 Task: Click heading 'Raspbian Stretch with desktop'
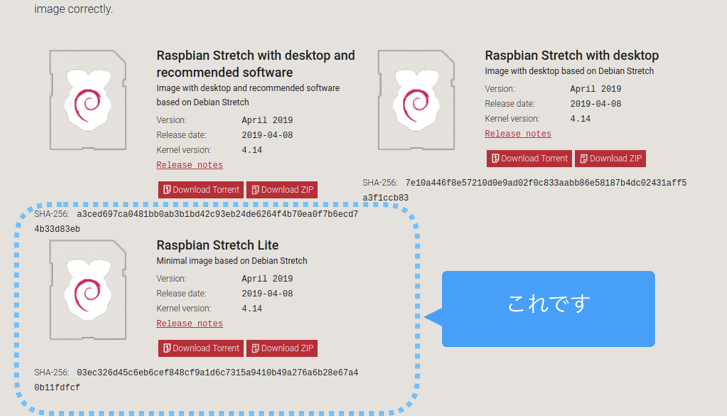572,56
